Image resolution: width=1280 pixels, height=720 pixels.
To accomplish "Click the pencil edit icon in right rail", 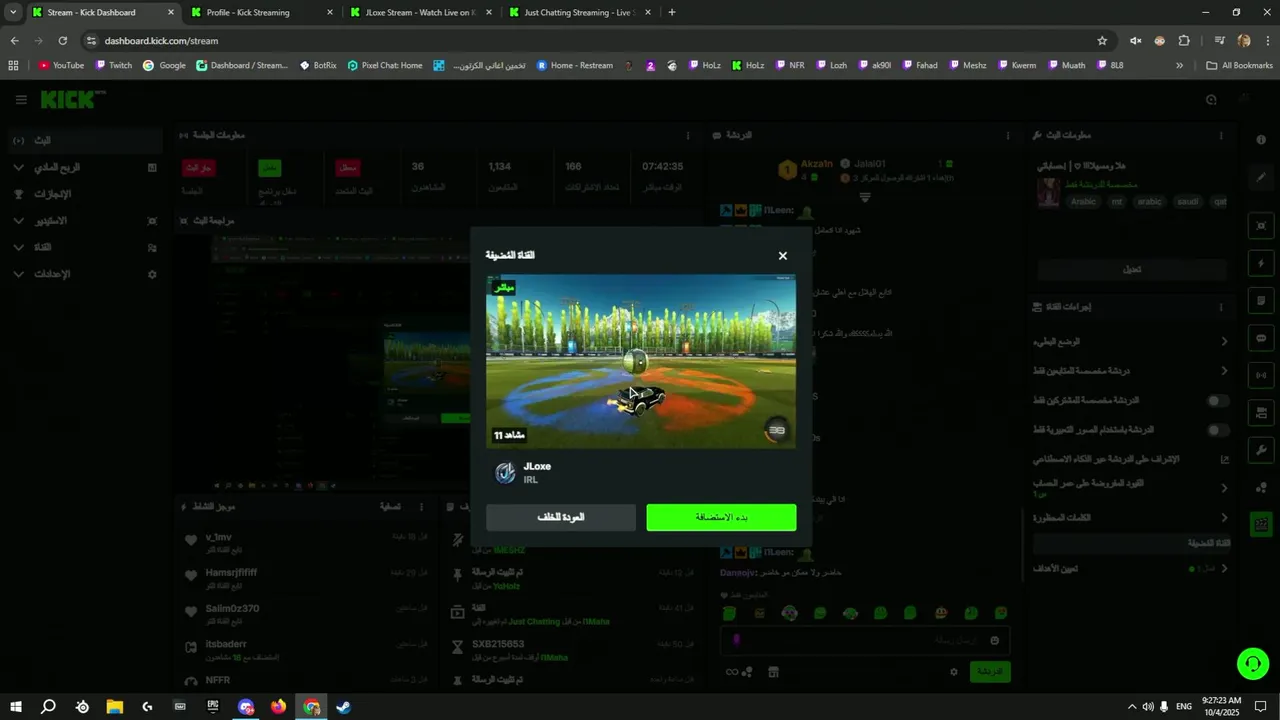I will tap(1261, 177).
